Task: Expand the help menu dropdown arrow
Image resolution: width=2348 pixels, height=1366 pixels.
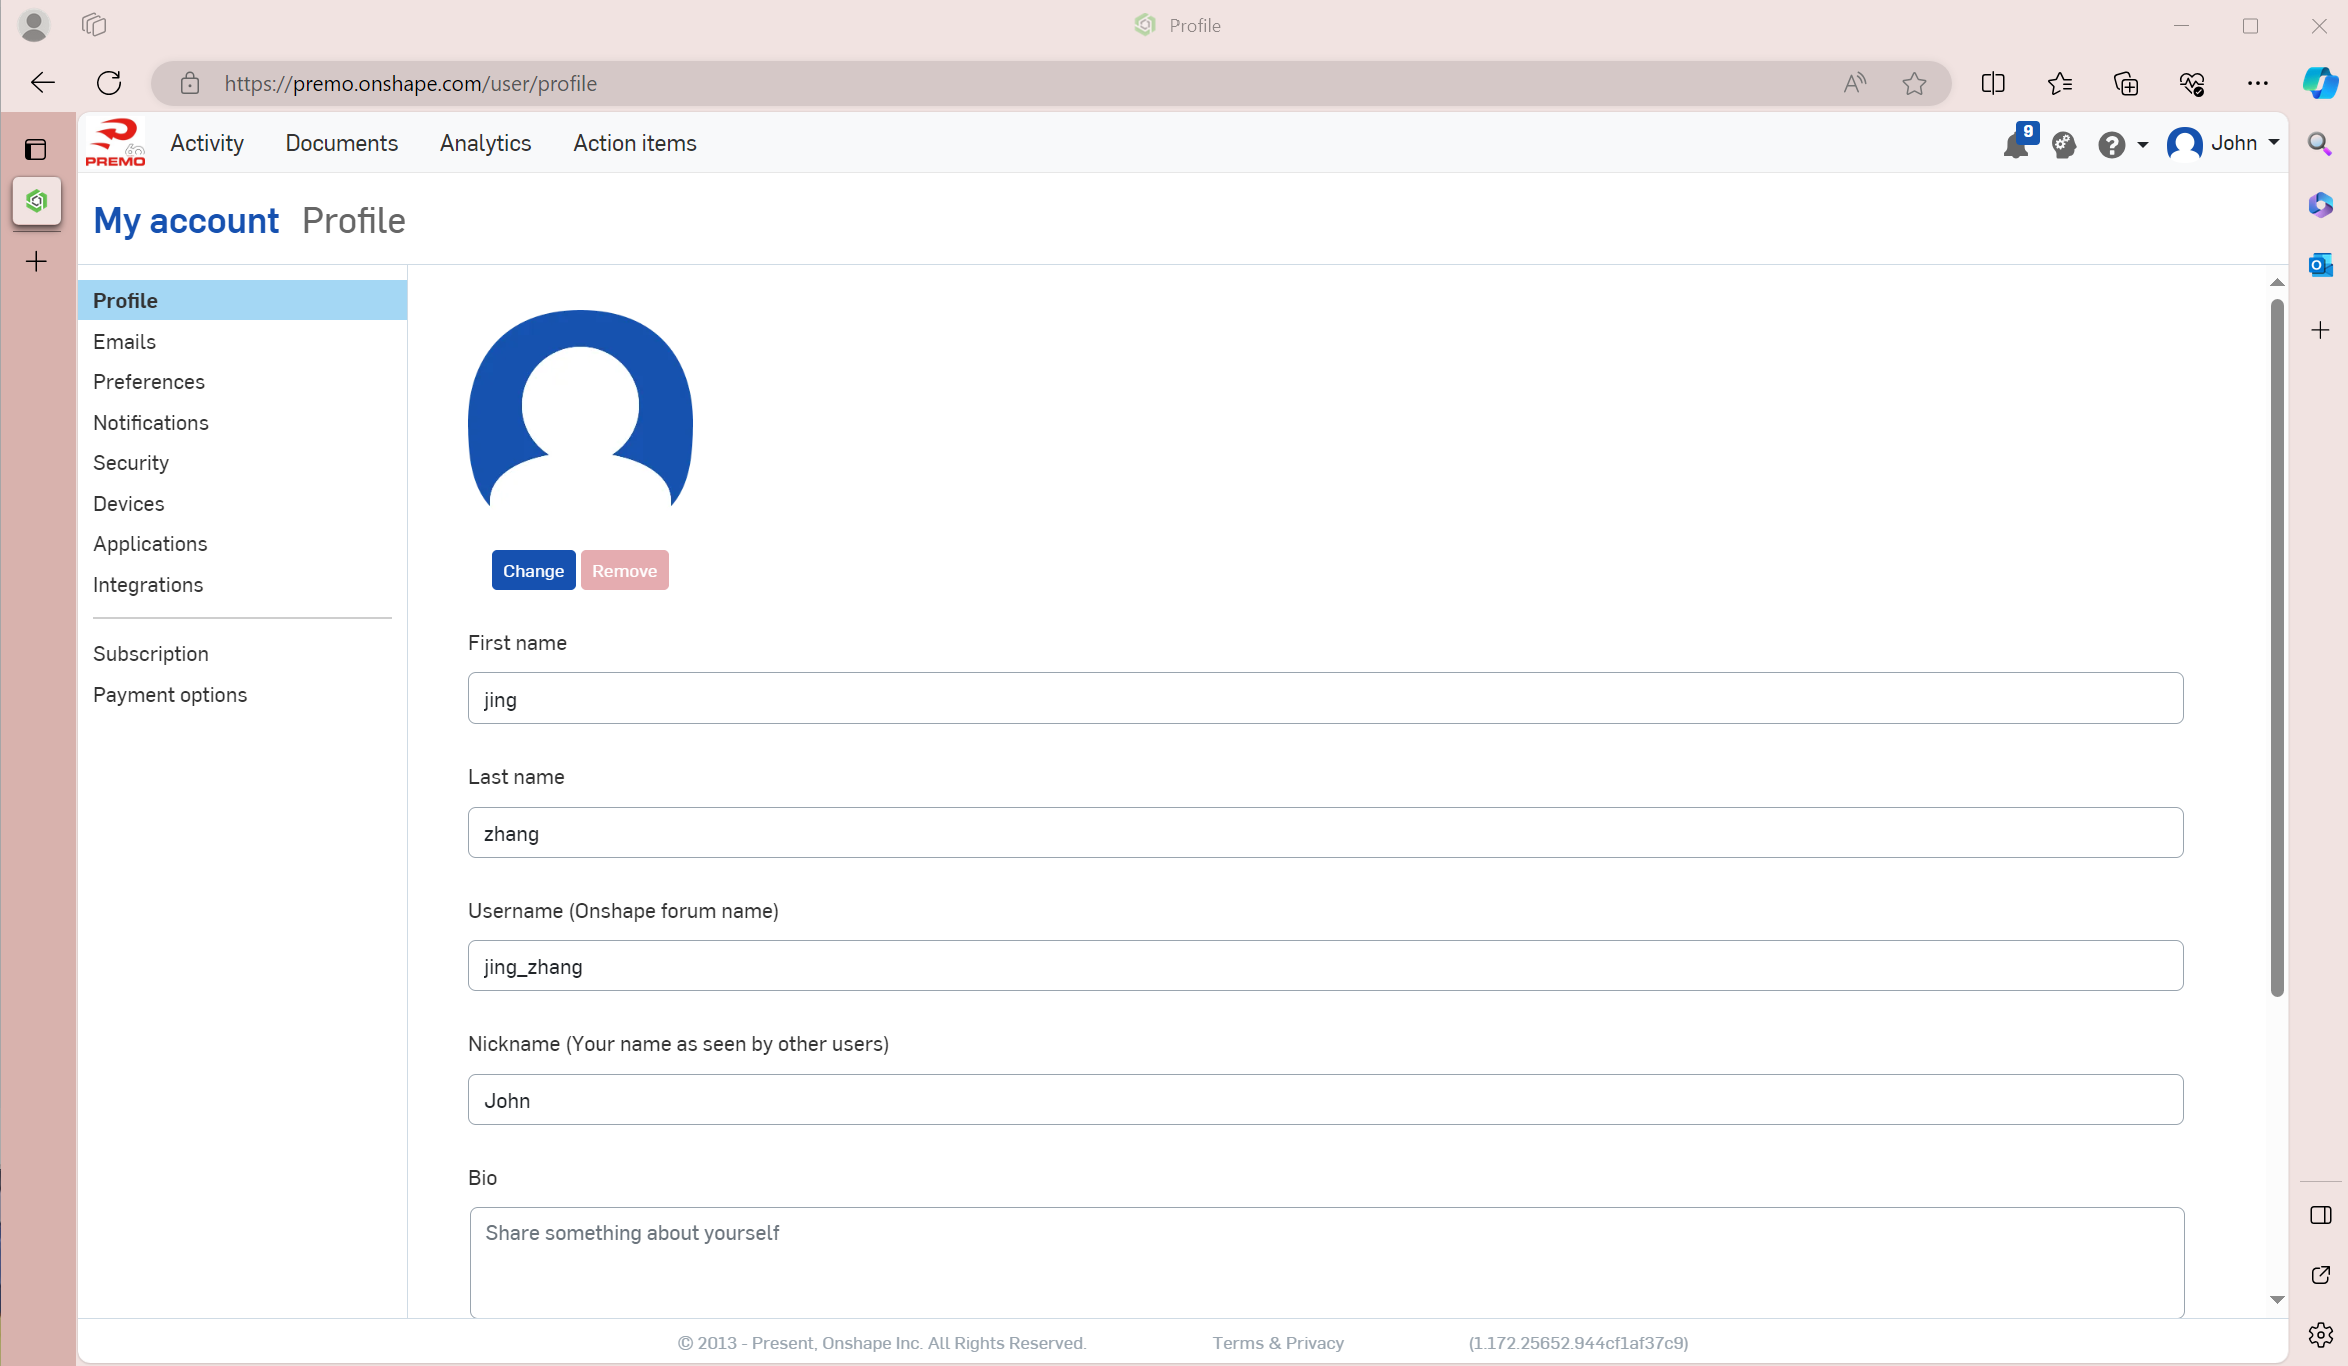Action: (2142, 145)
